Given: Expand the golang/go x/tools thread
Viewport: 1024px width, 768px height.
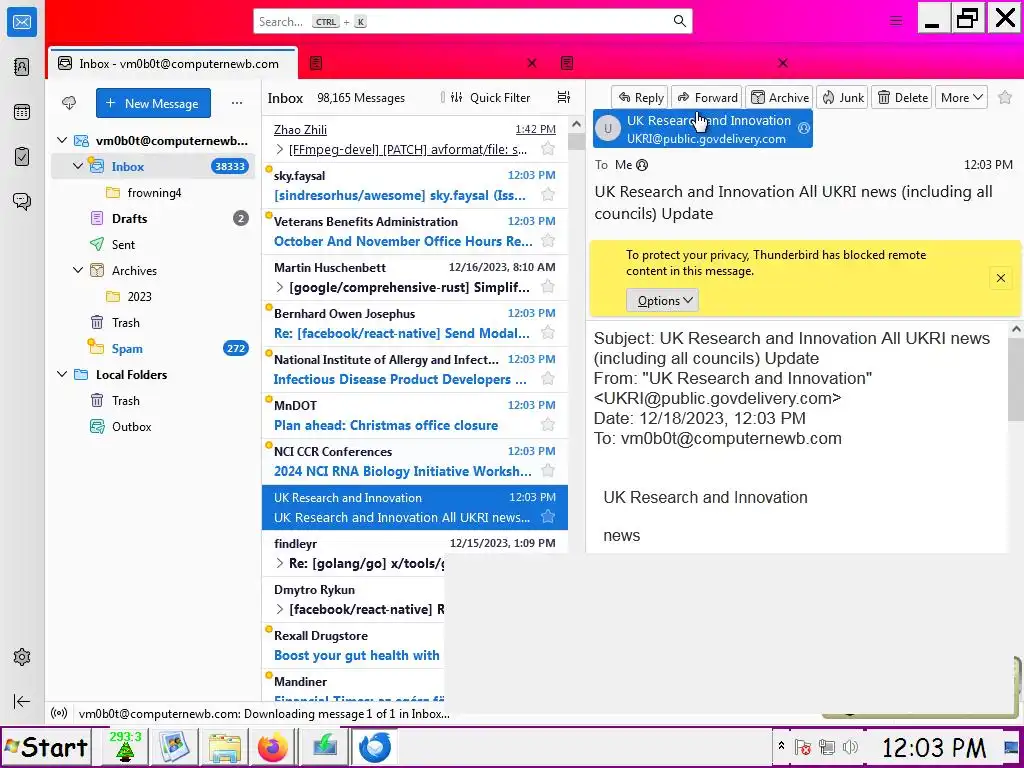Looking at the screenshot, I should point(280,563).
